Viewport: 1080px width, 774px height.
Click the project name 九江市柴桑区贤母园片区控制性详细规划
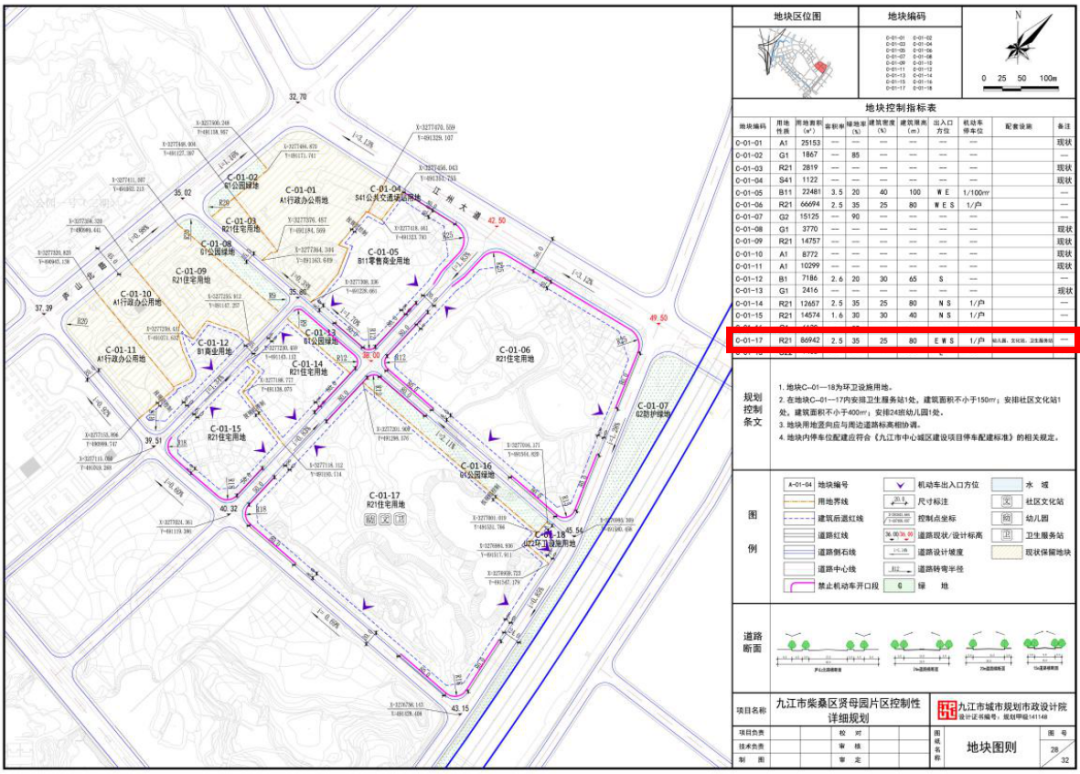tap(848, 711)
